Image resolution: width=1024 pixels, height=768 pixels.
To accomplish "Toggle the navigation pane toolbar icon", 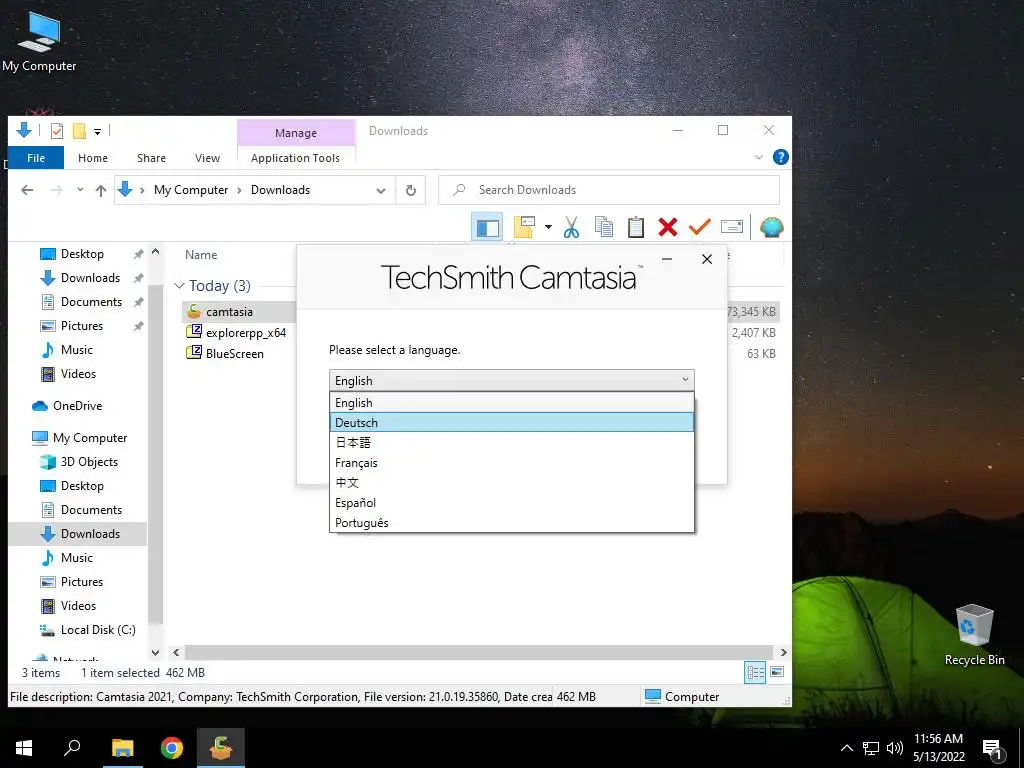I will click(487, 227).
